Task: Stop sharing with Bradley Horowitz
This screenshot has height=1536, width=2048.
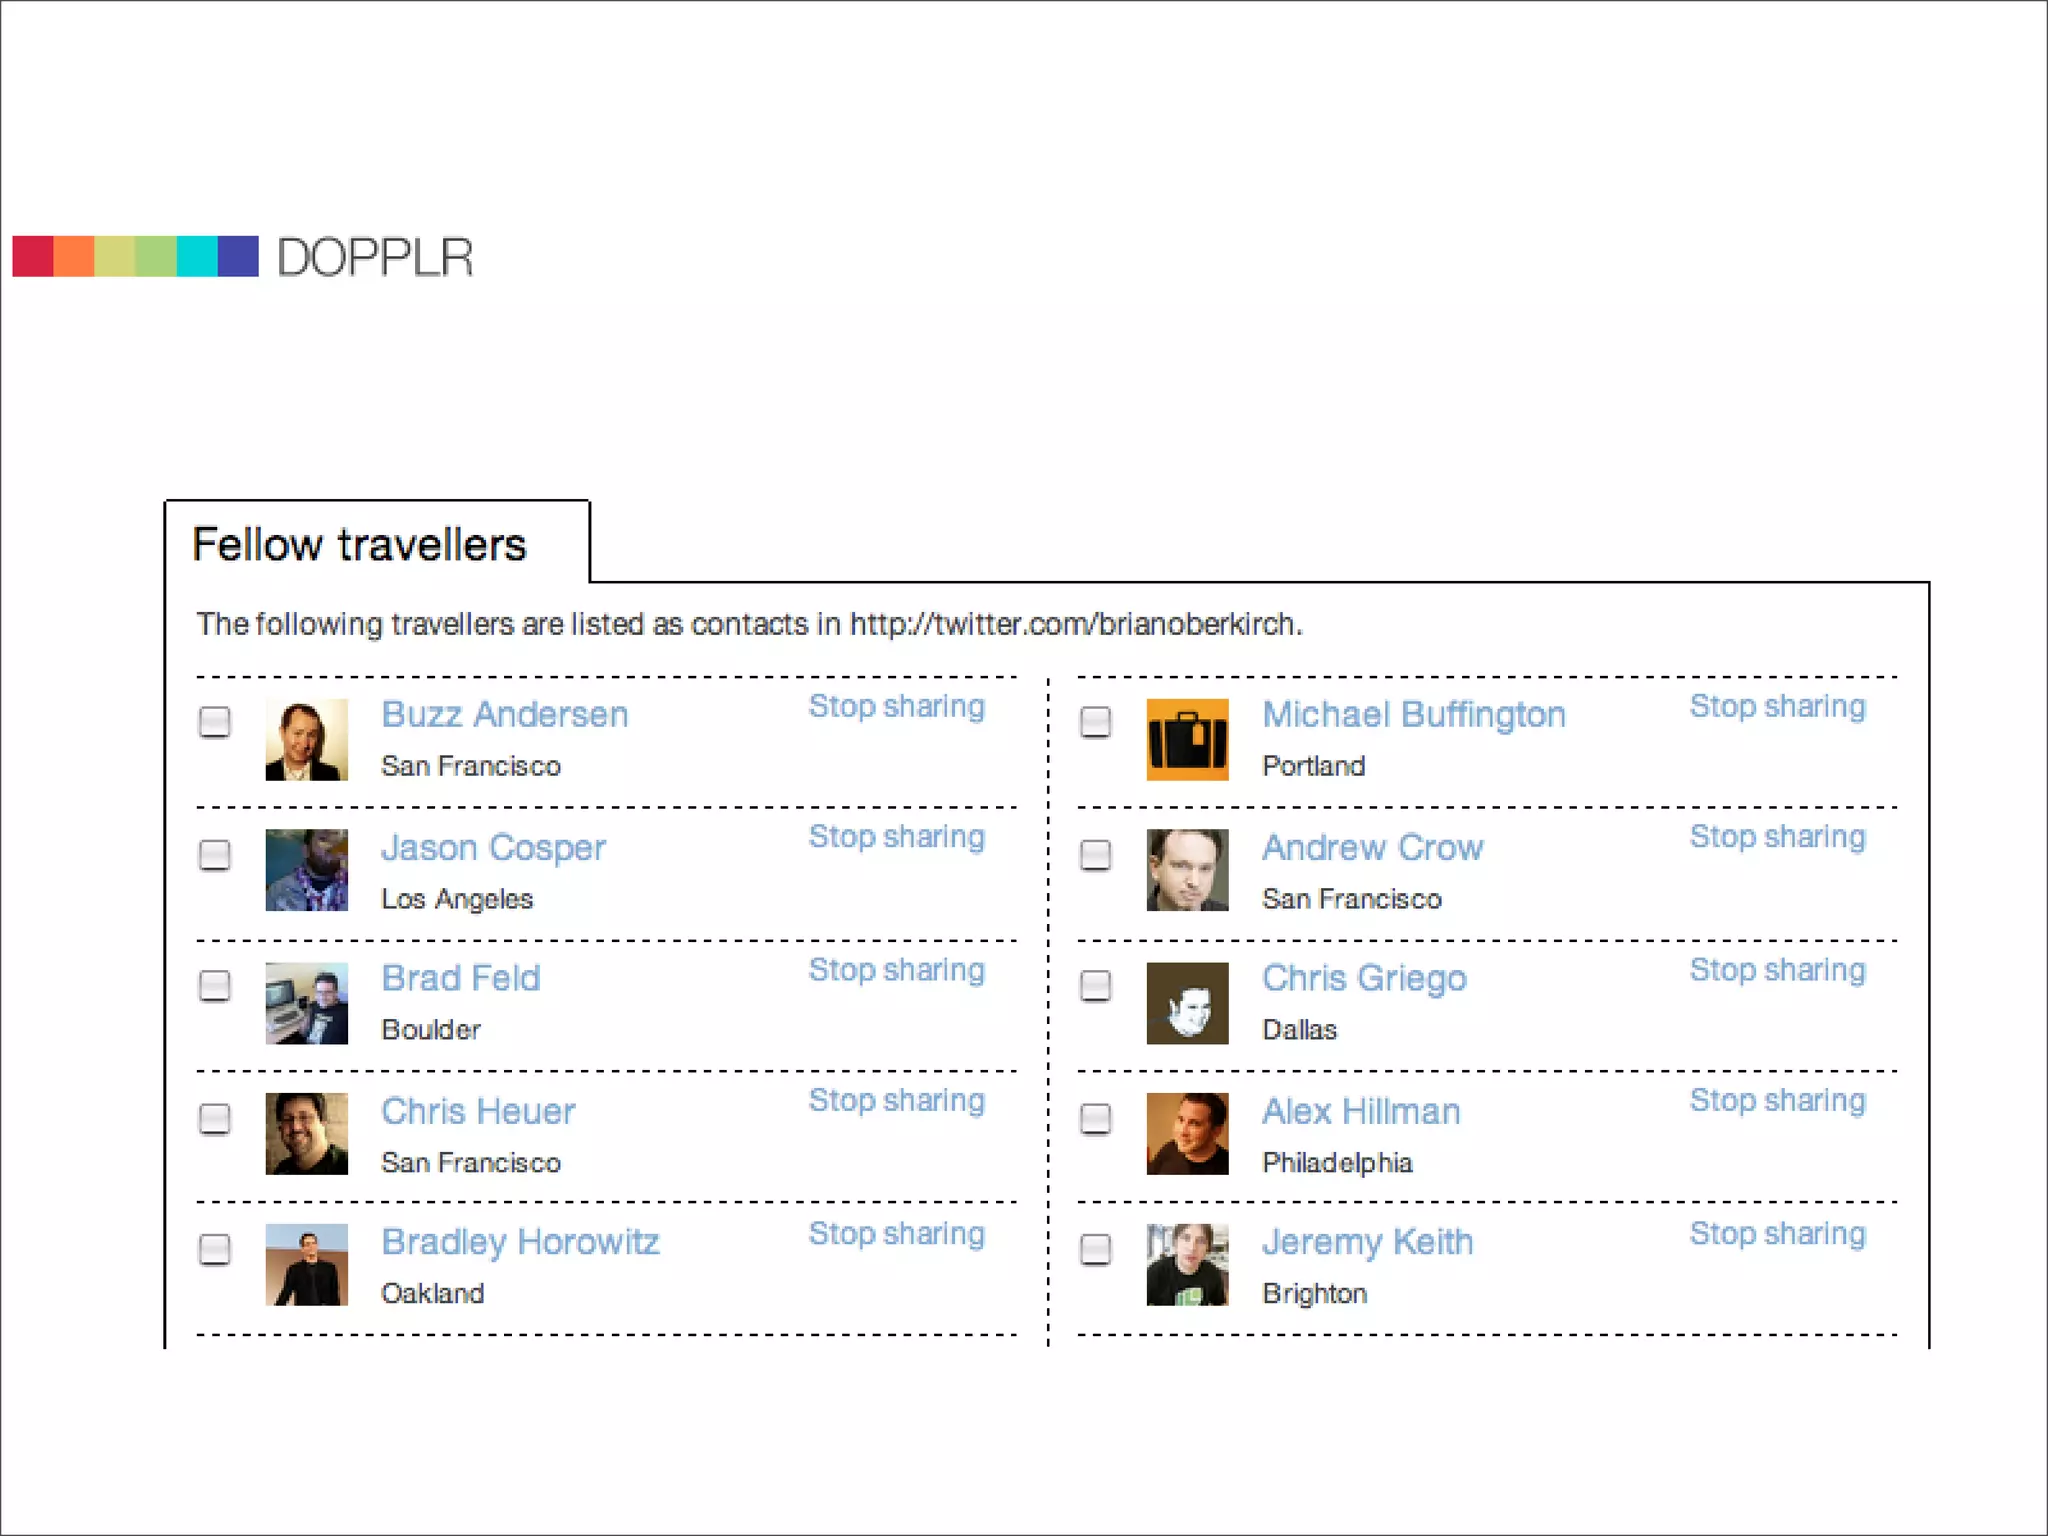Action: (x=896, y=1233)
